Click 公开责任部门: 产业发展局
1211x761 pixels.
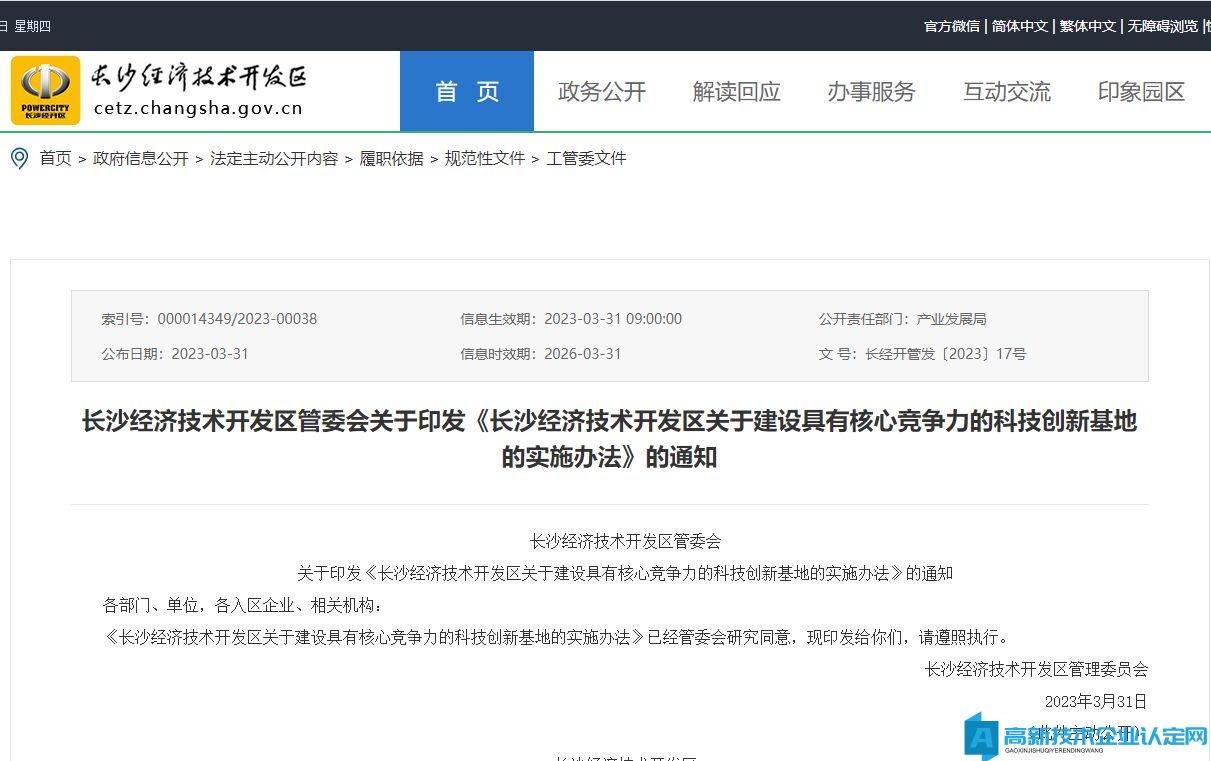pyautogui.click(x=903, y=319)
